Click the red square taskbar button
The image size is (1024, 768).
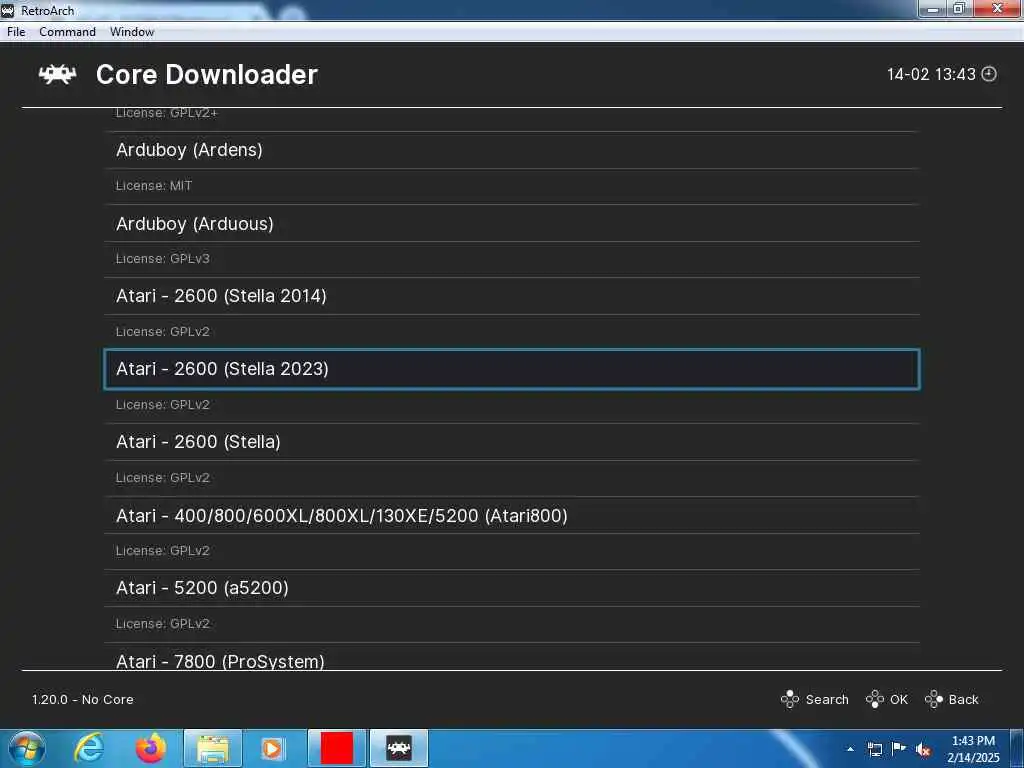(337, 748)
